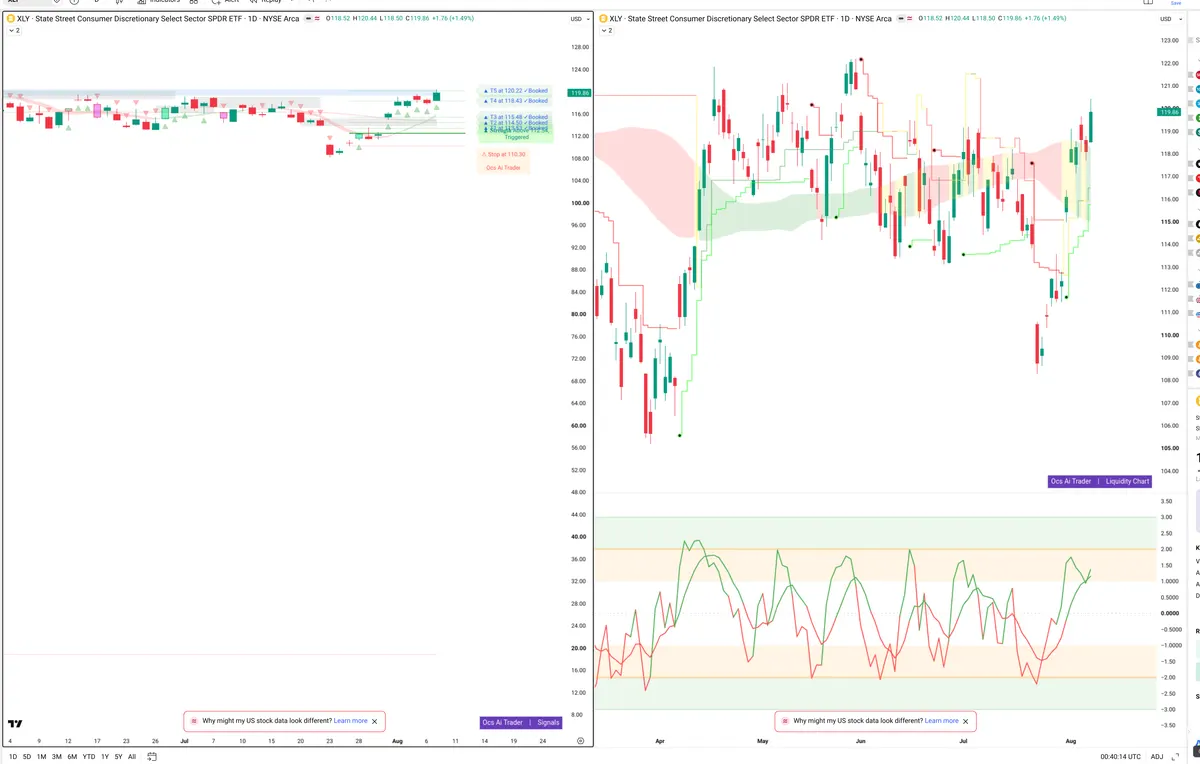Dismiss the left chart data notice

coord(375,721)
